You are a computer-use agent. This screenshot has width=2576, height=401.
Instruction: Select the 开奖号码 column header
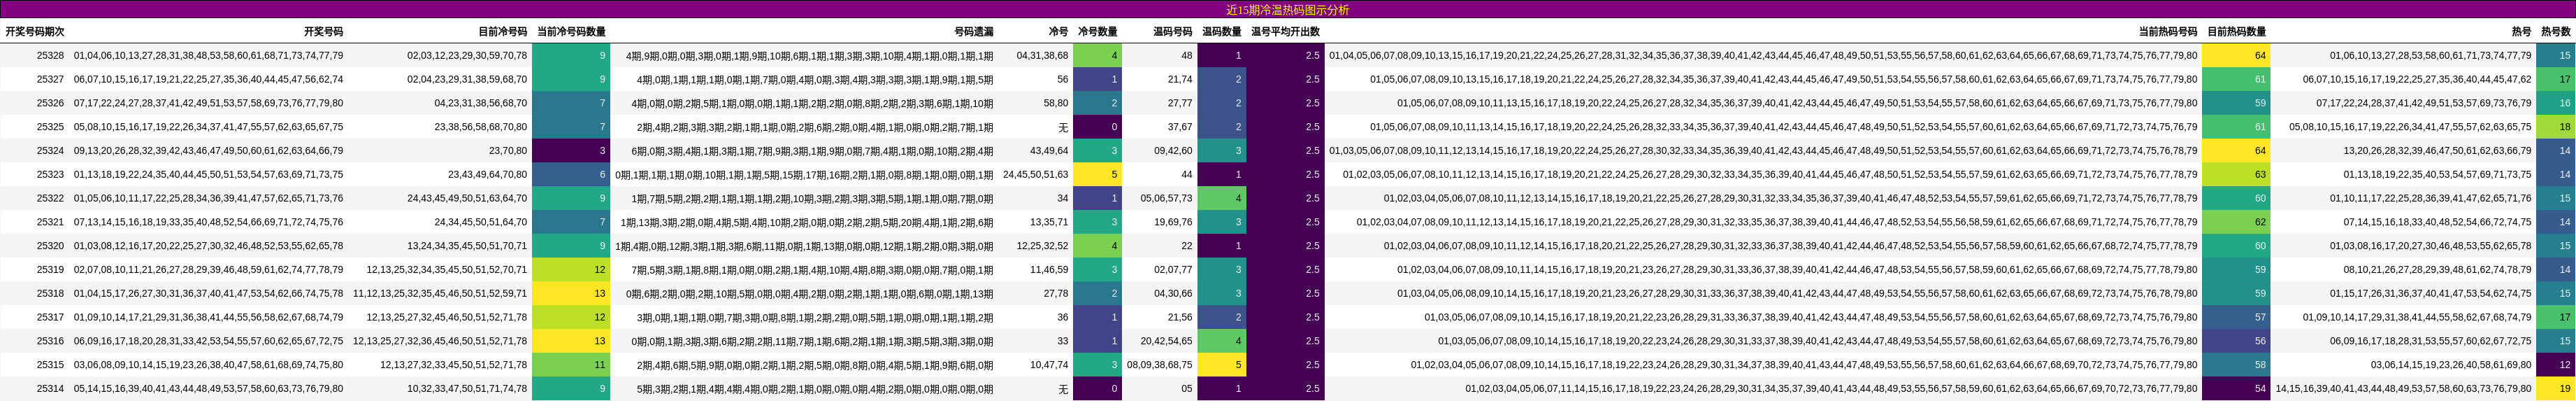click(323, 32)
